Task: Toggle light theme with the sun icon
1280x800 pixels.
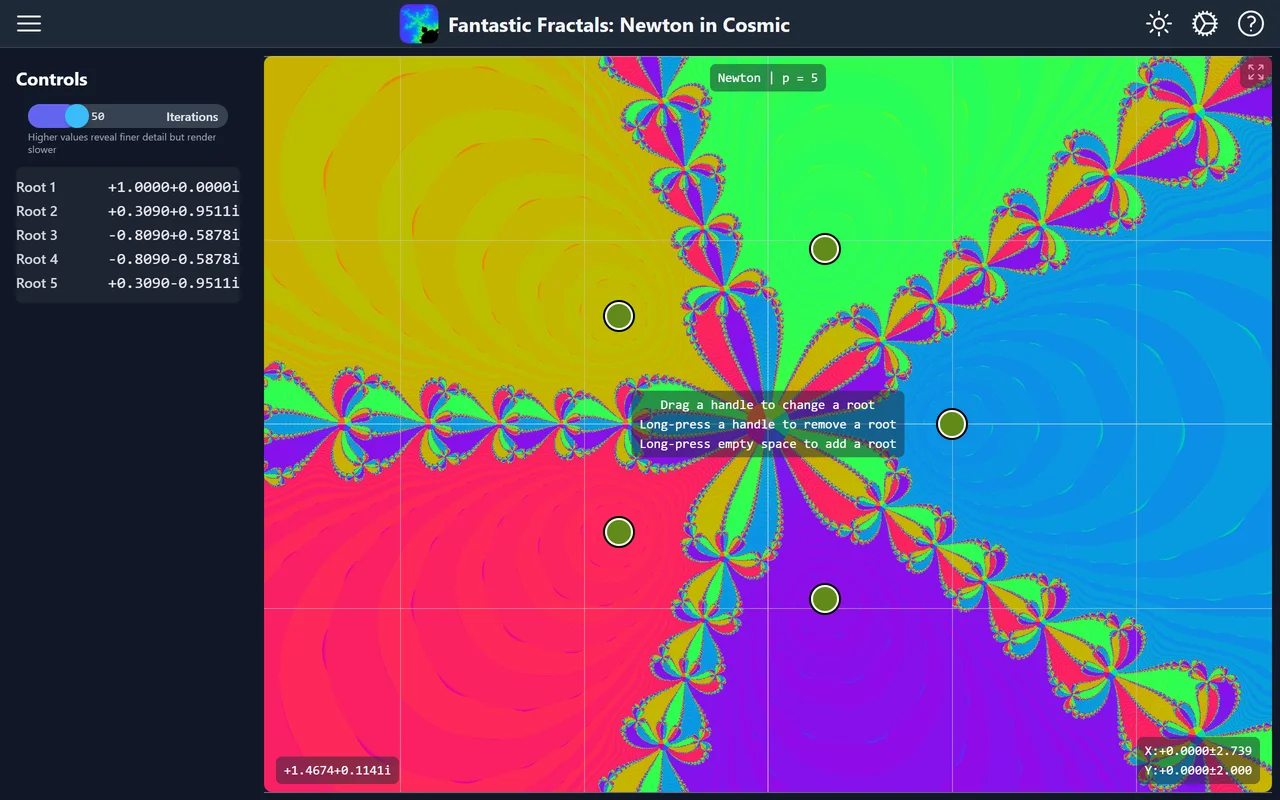Action: [x=1159, y=24]
